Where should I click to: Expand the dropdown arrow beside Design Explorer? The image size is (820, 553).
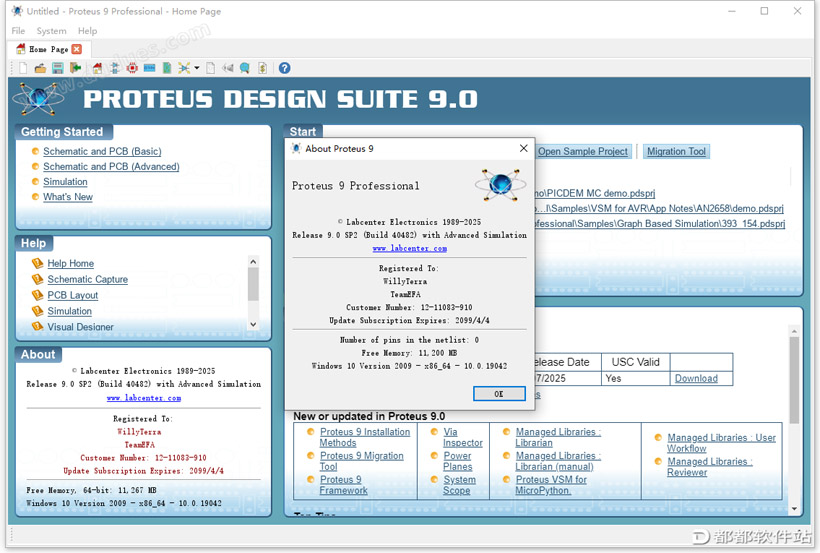point(197,68)
